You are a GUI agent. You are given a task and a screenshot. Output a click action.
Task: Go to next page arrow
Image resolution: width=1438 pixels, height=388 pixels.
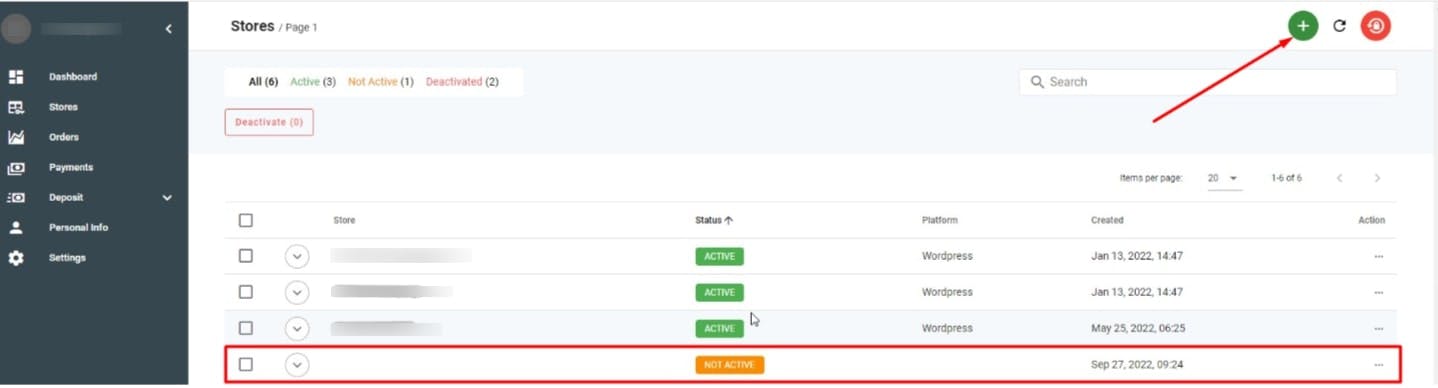[1377, 178]
